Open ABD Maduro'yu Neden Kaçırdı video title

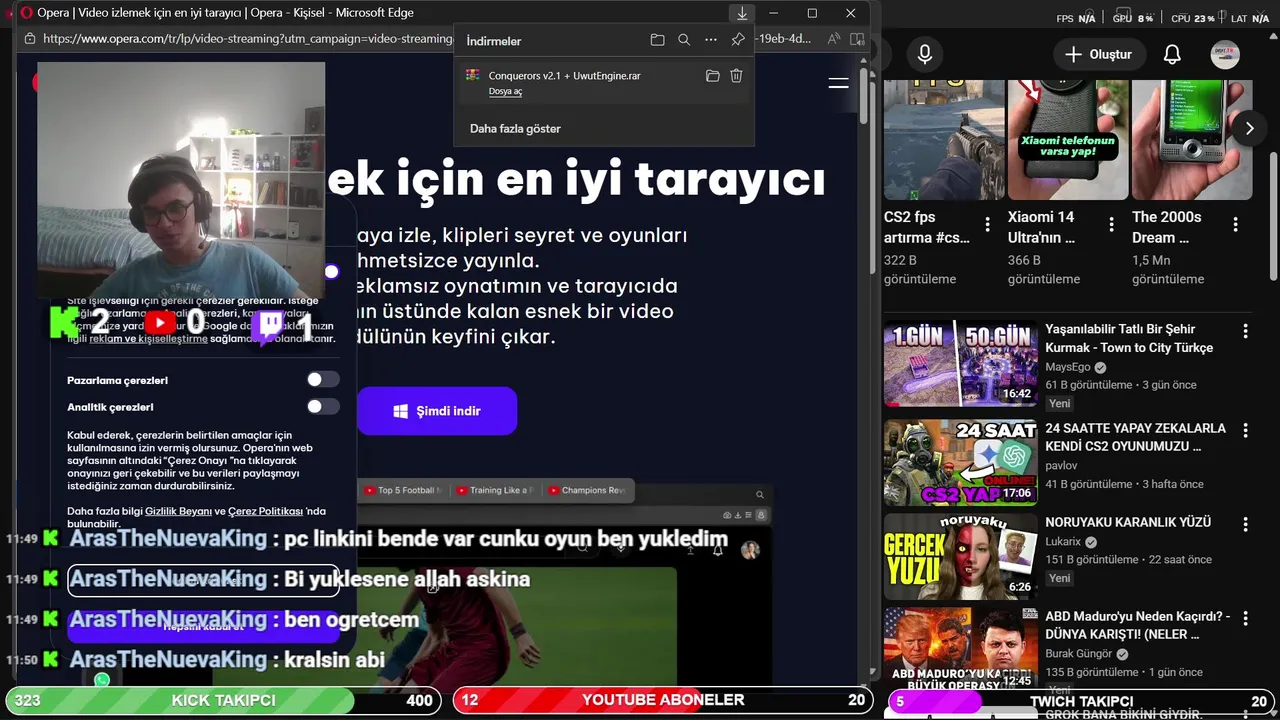(1138, 625)
